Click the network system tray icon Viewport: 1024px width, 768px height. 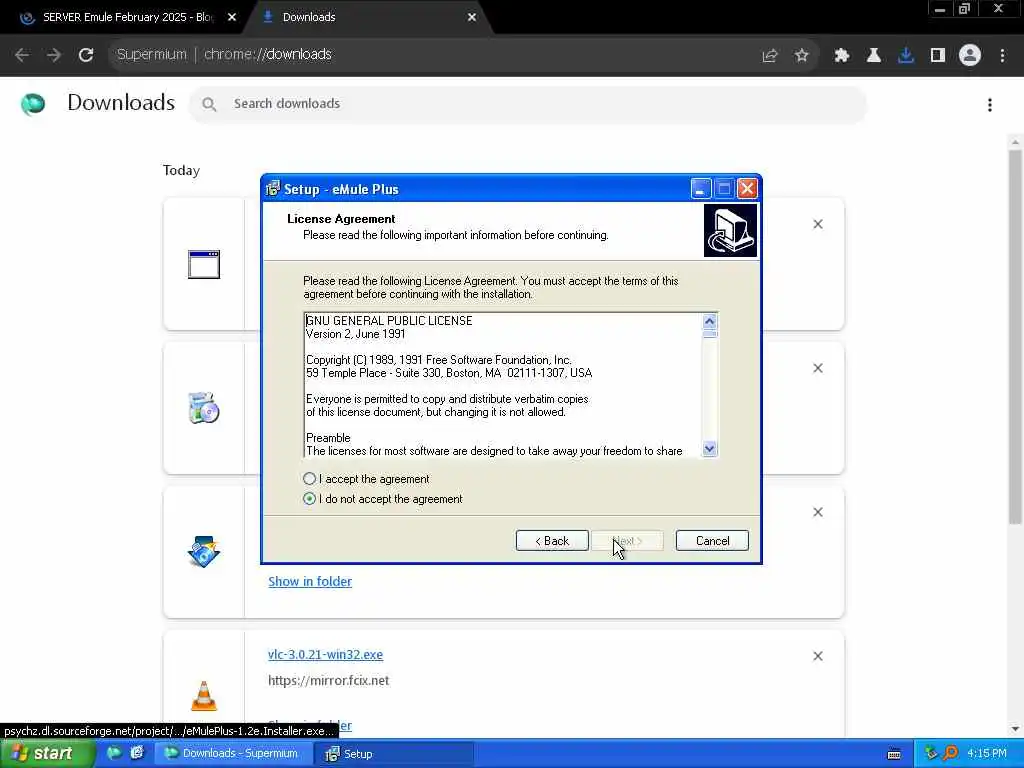pyautogui.click(x=931, y=754)
